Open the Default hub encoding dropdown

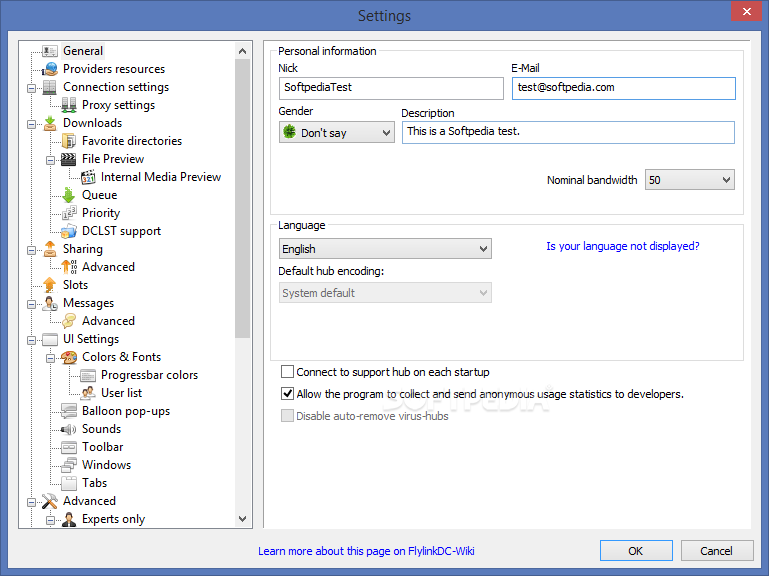point(385,293)
